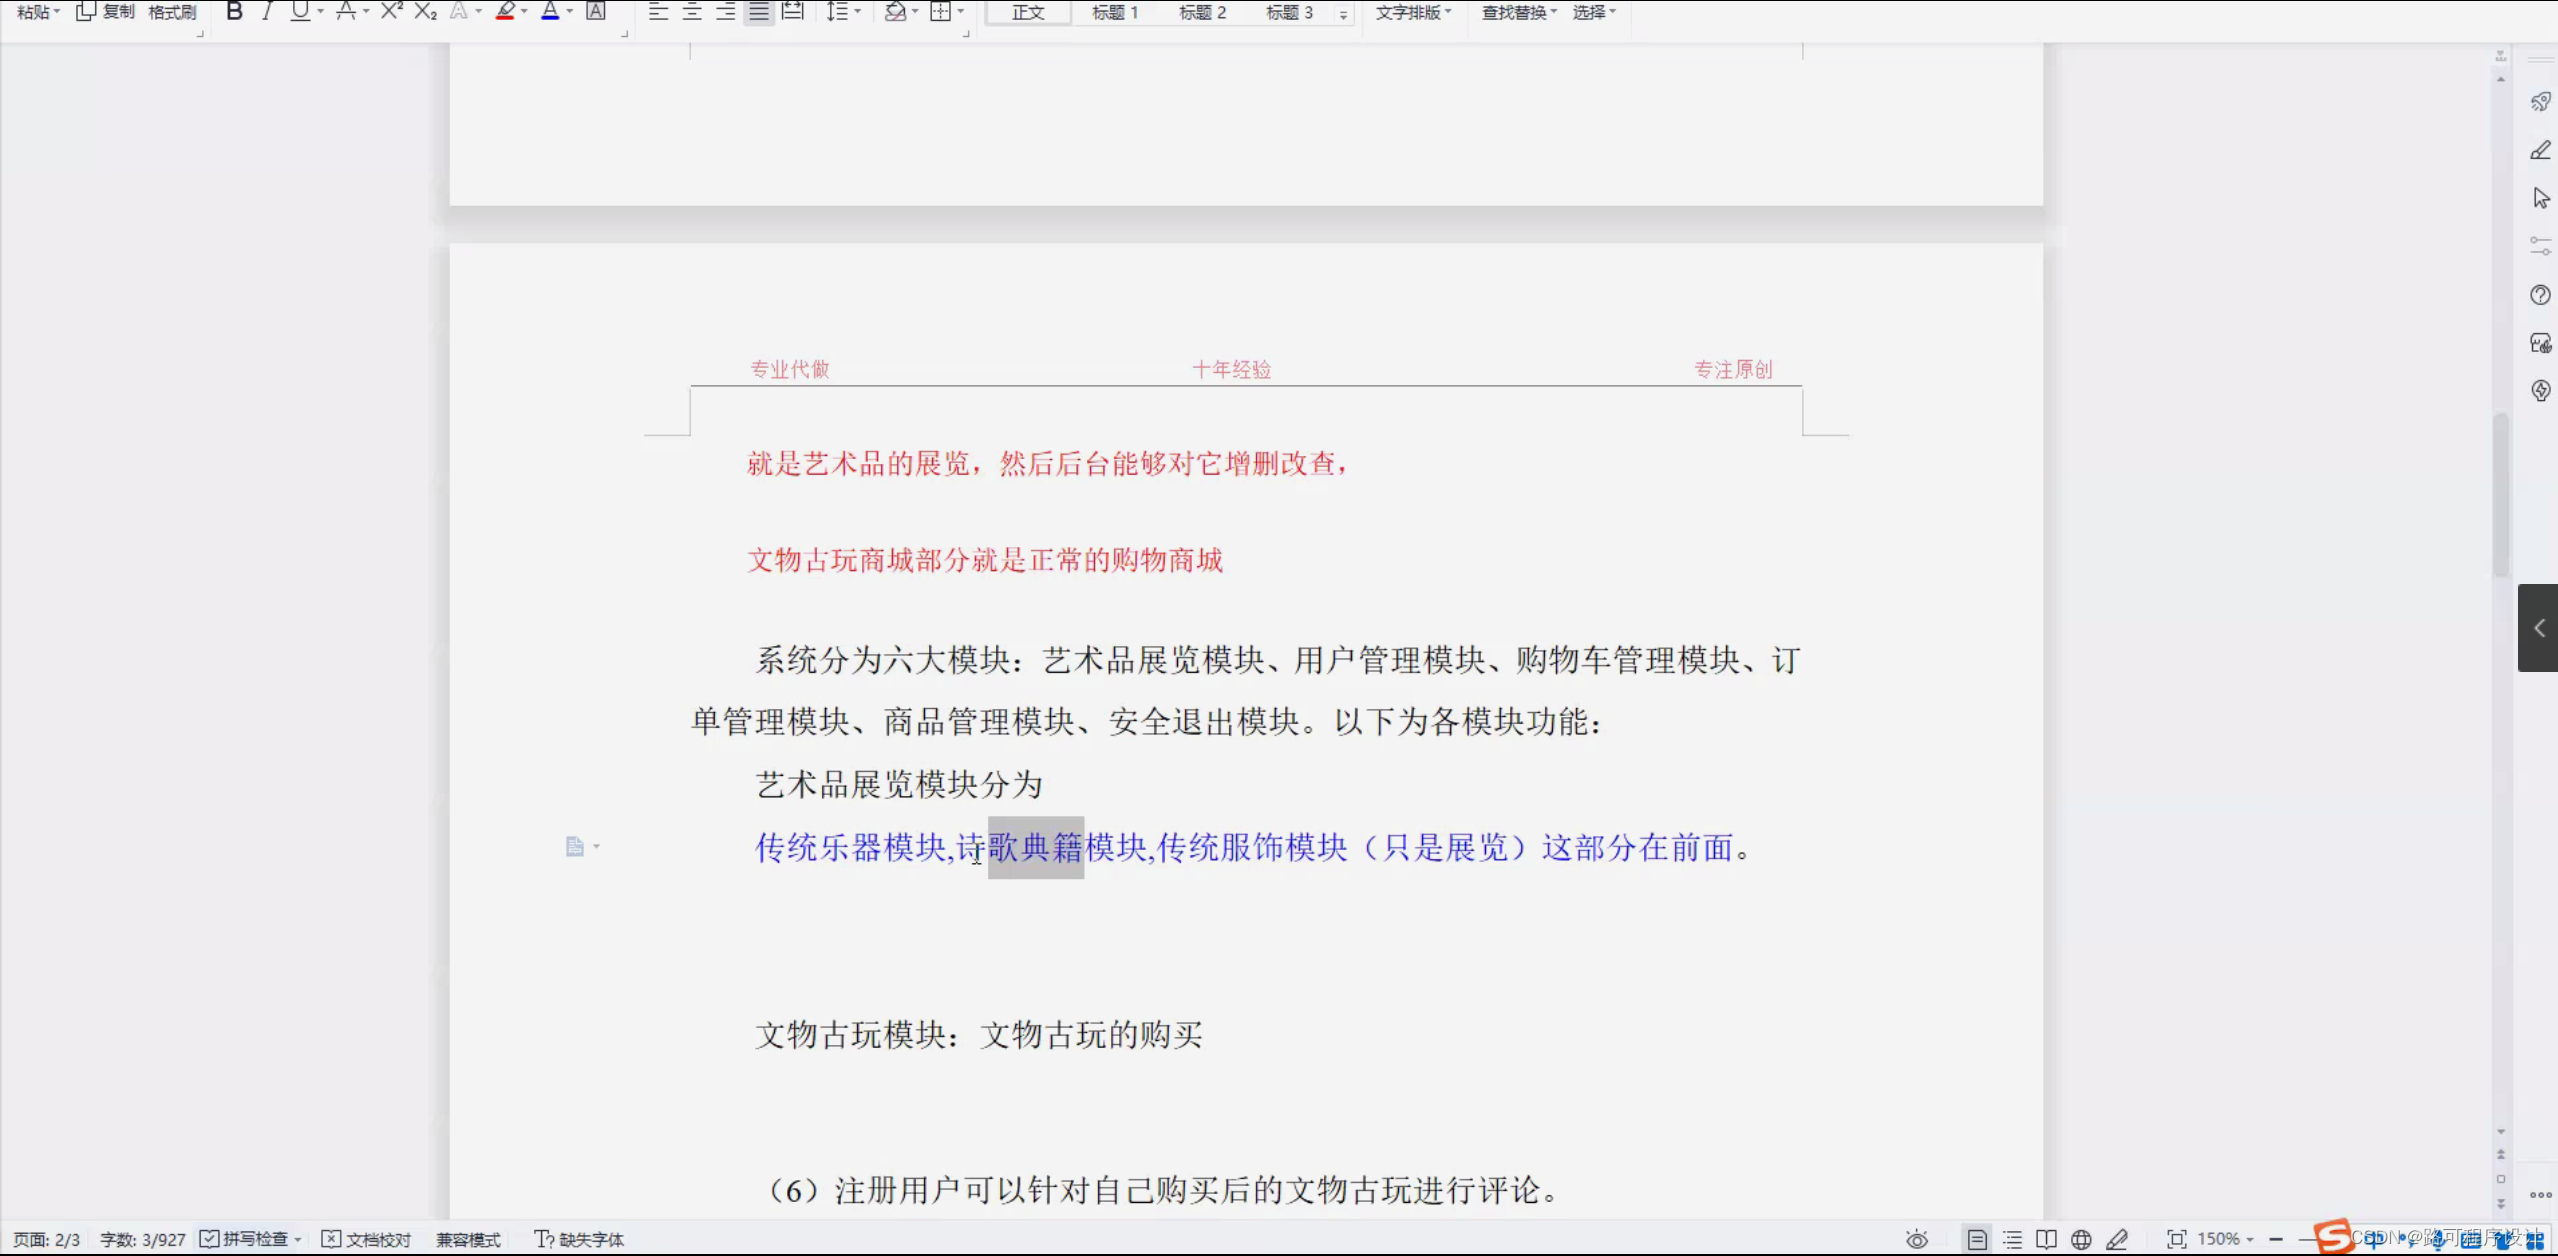Expand the styles gallery arrow
The image size is (2558, 1256).
(1343, 14)
